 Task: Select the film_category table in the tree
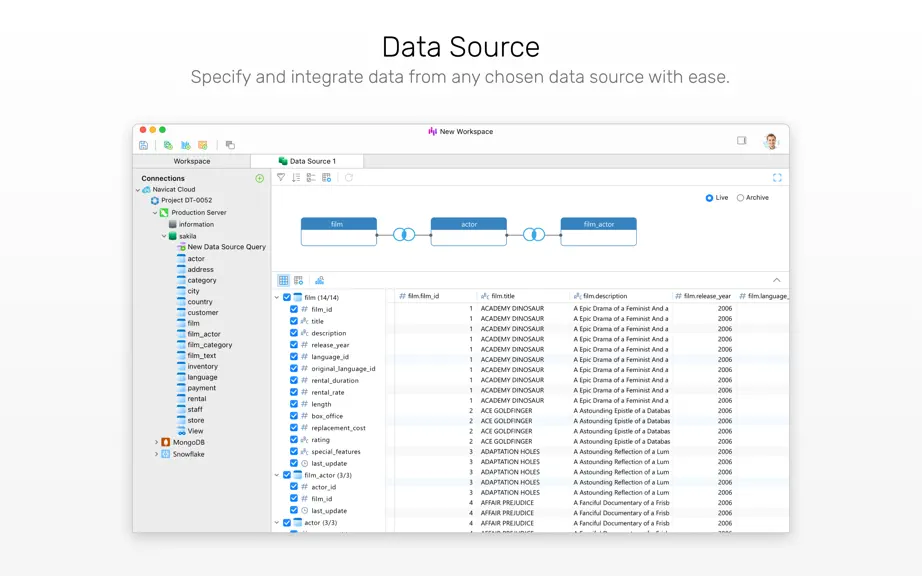click(x=209, y=345)
